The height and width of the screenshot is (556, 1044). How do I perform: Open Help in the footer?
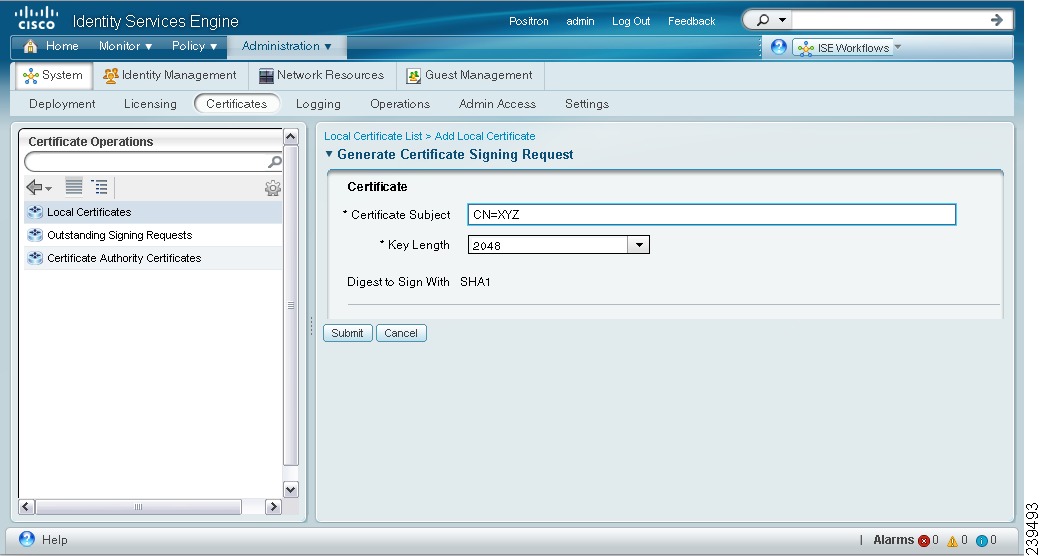(x=43, y=539)
